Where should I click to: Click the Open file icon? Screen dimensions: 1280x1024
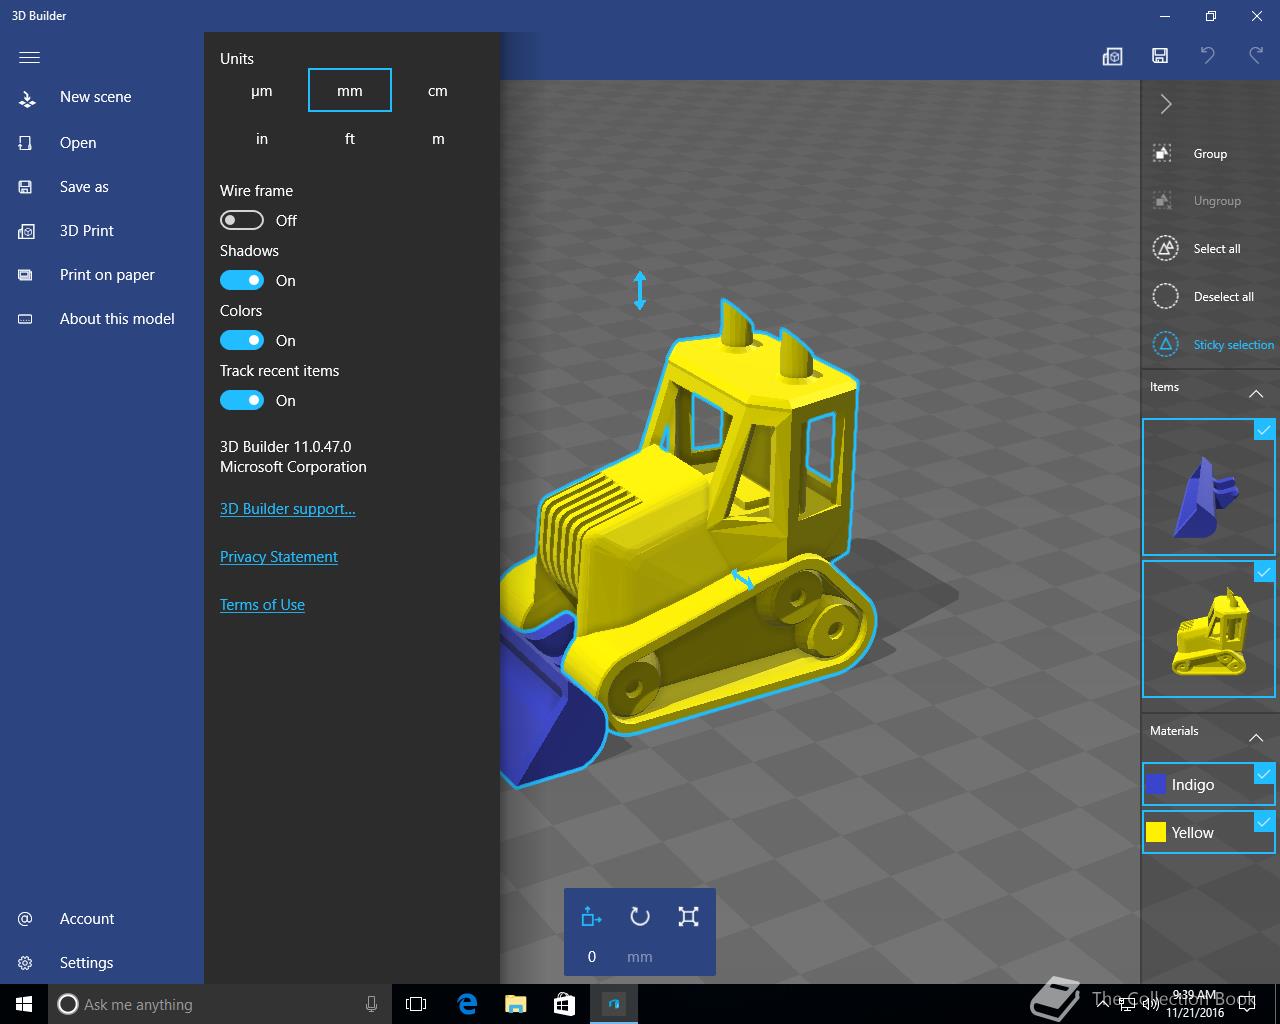[26, 143]
